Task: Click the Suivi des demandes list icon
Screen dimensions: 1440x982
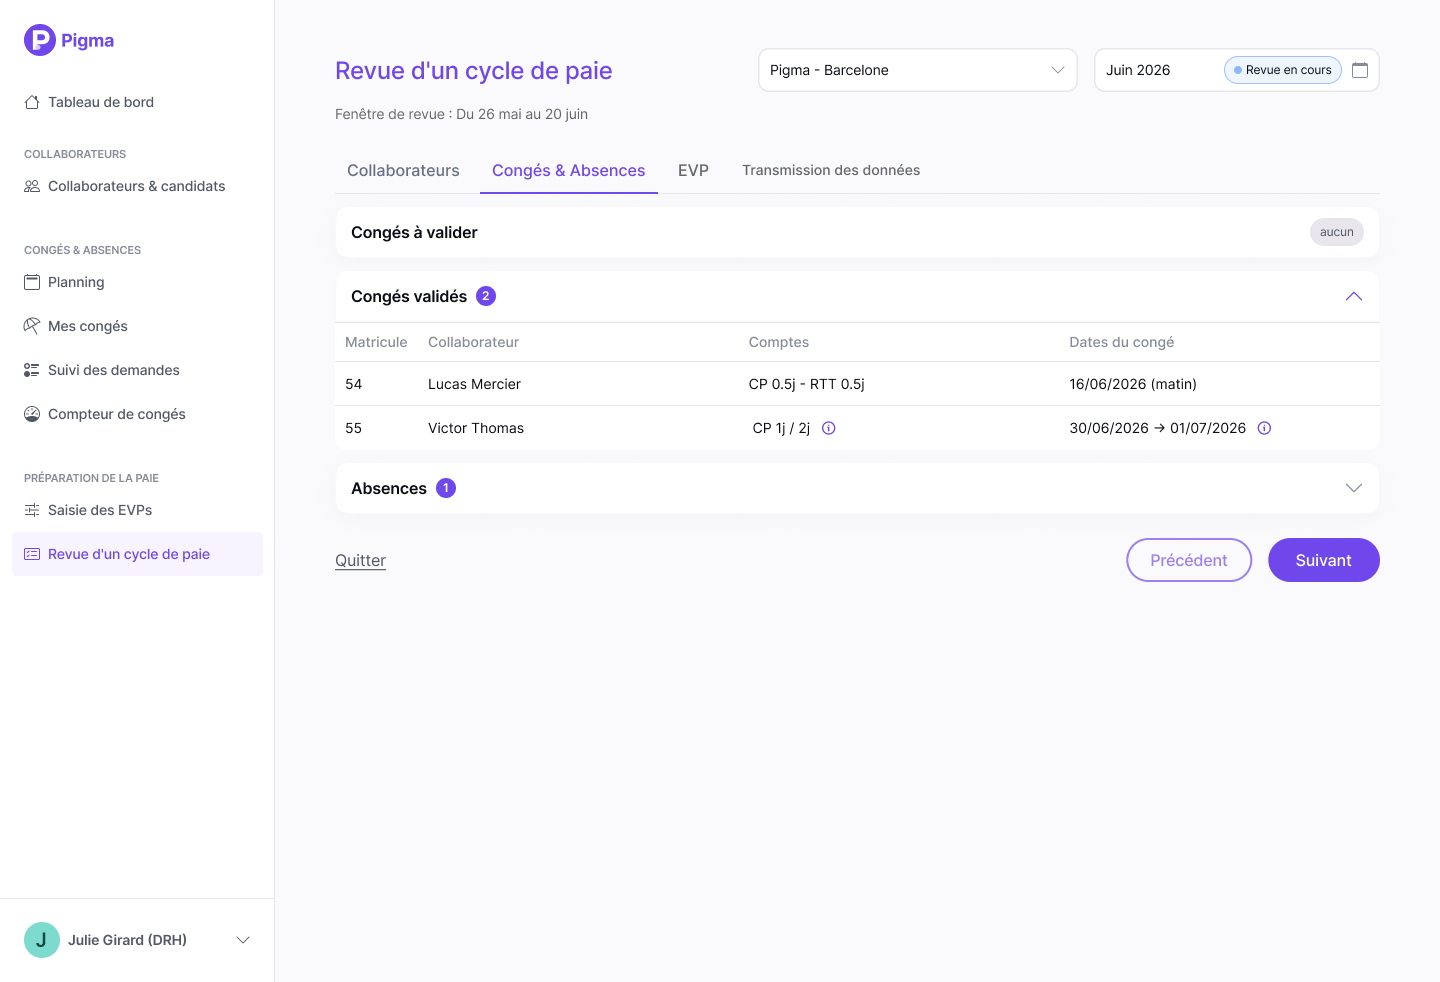Action: point(32,370)
